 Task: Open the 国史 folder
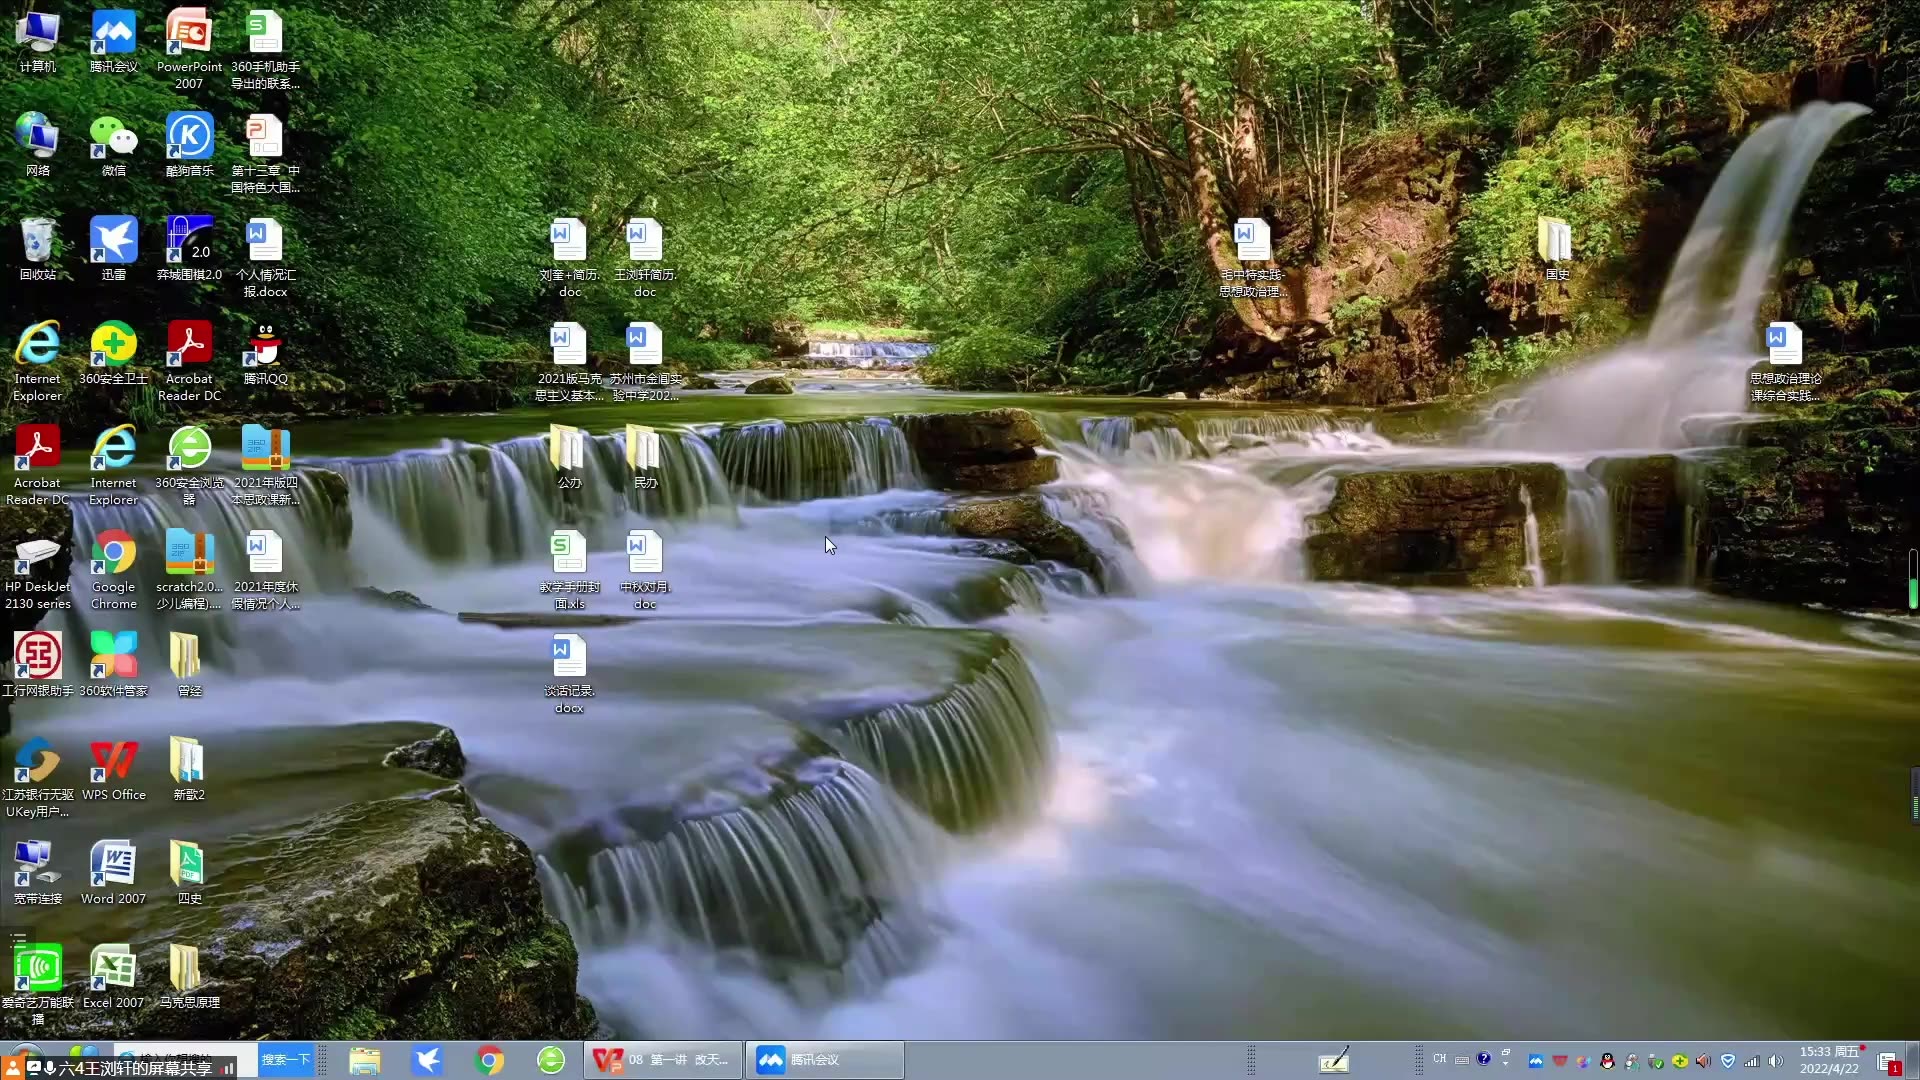pyautogui.click(x=1557, y=250)
